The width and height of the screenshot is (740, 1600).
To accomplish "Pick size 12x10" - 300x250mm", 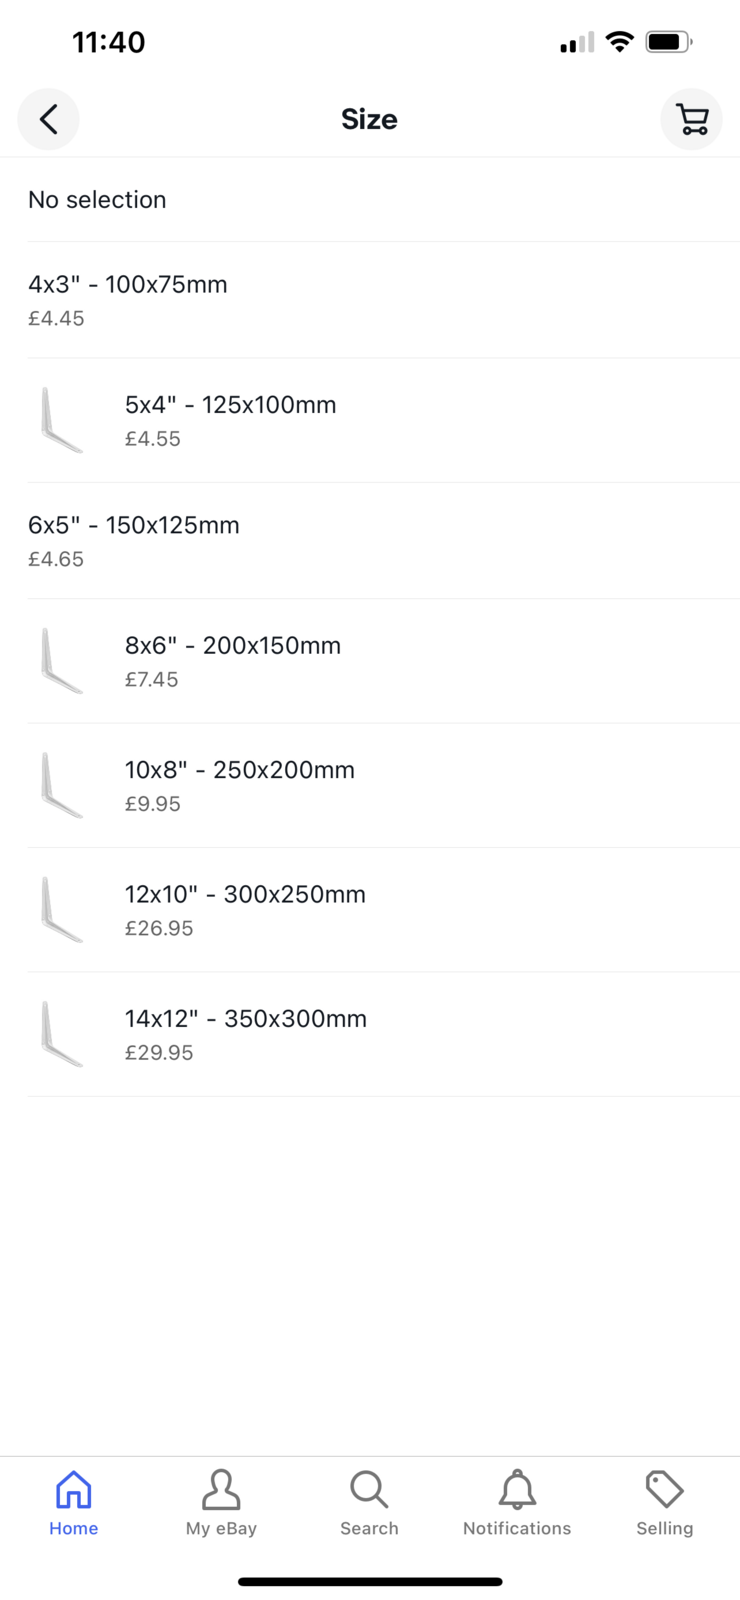I will click(245, 909).
